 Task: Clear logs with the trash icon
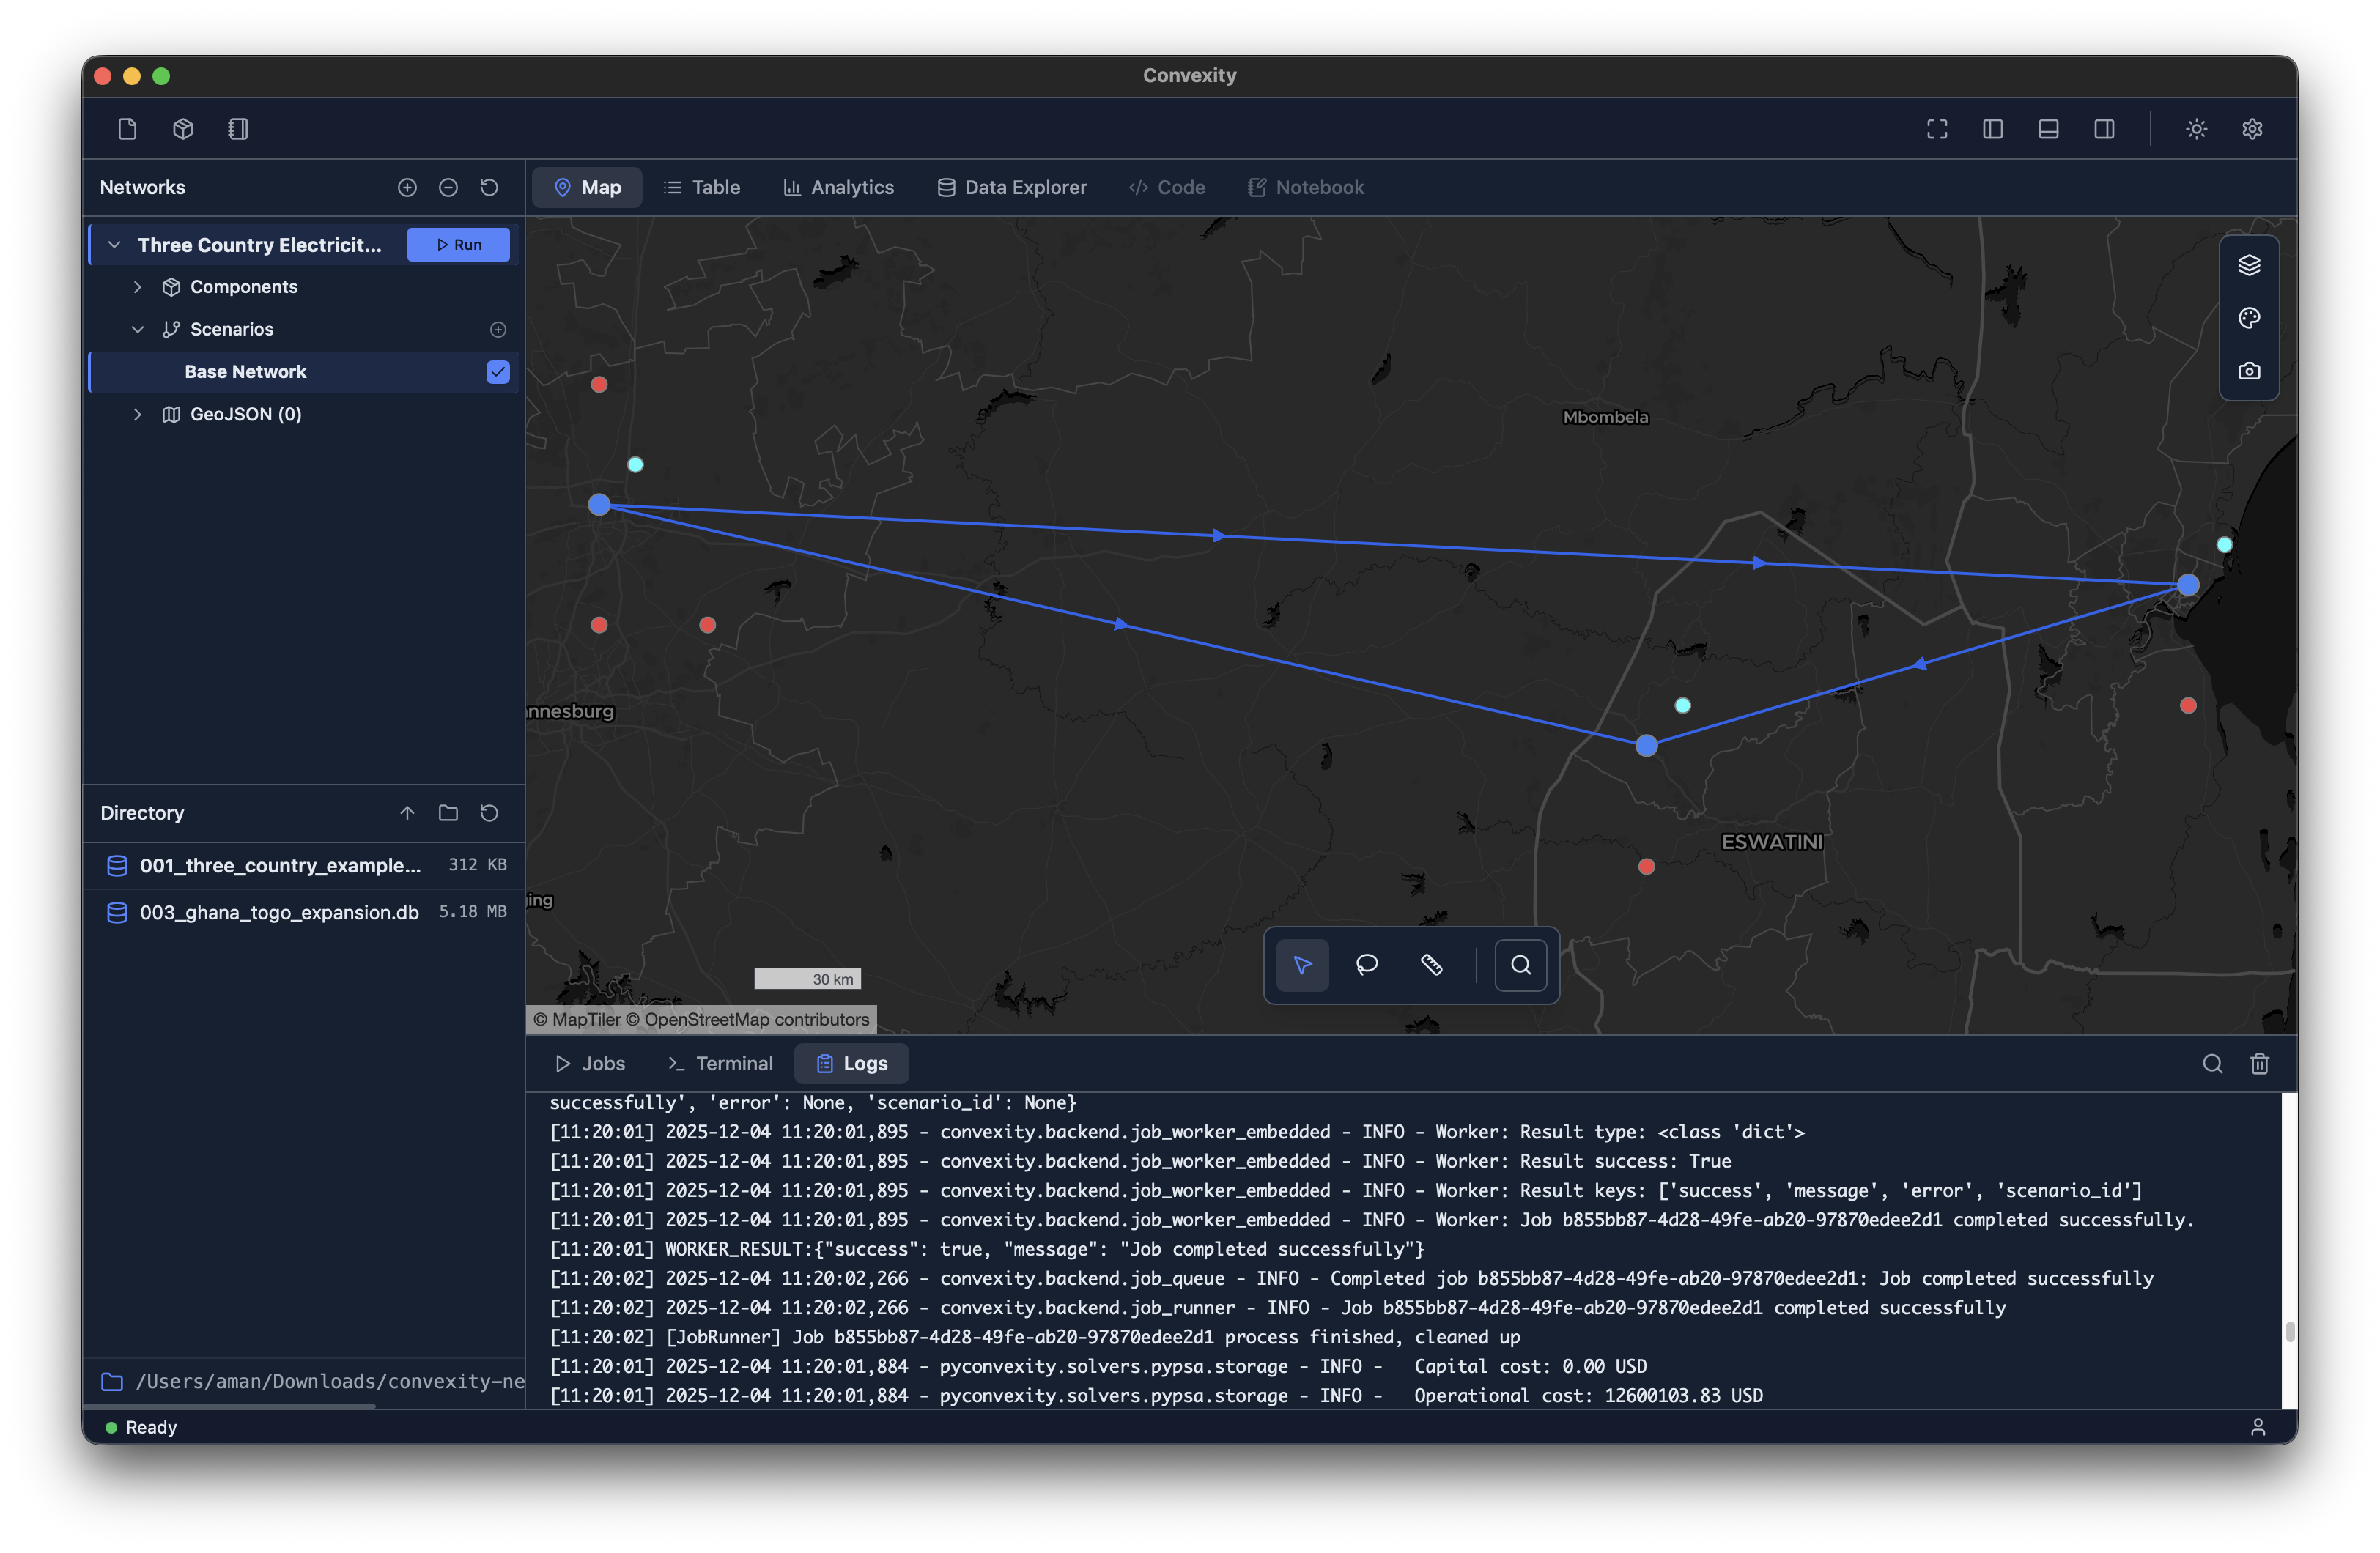tap(2259, 1064)
